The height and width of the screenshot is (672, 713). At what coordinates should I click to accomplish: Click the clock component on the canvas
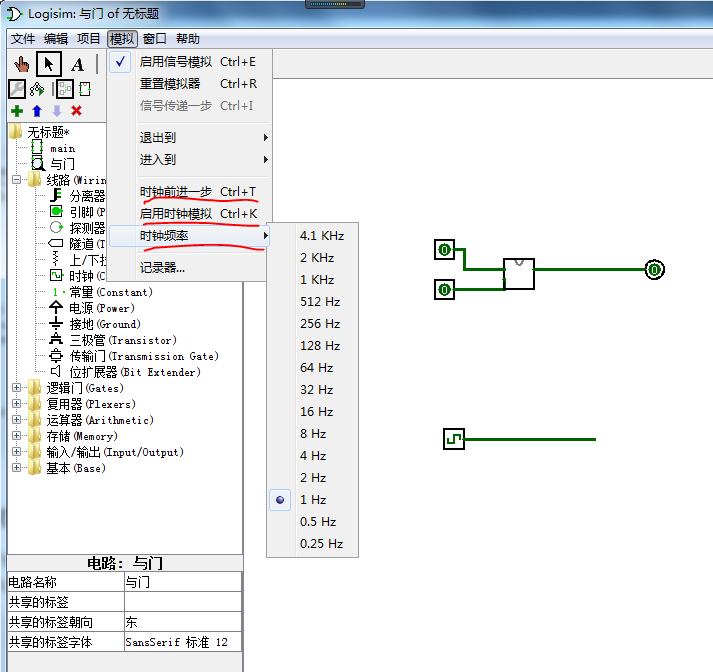click(454, 439)
